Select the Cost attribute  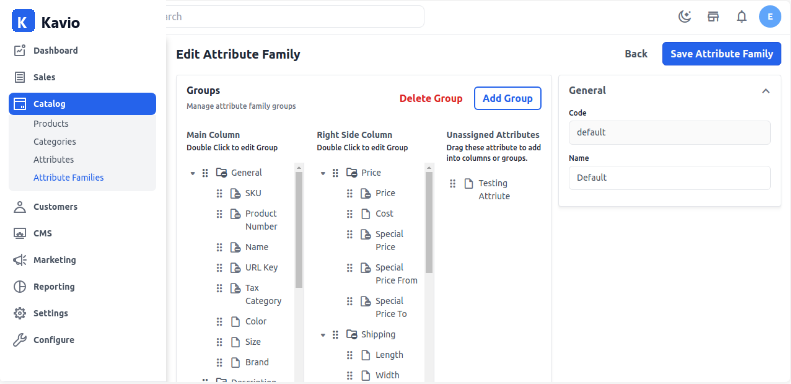[x=384, y=214]
